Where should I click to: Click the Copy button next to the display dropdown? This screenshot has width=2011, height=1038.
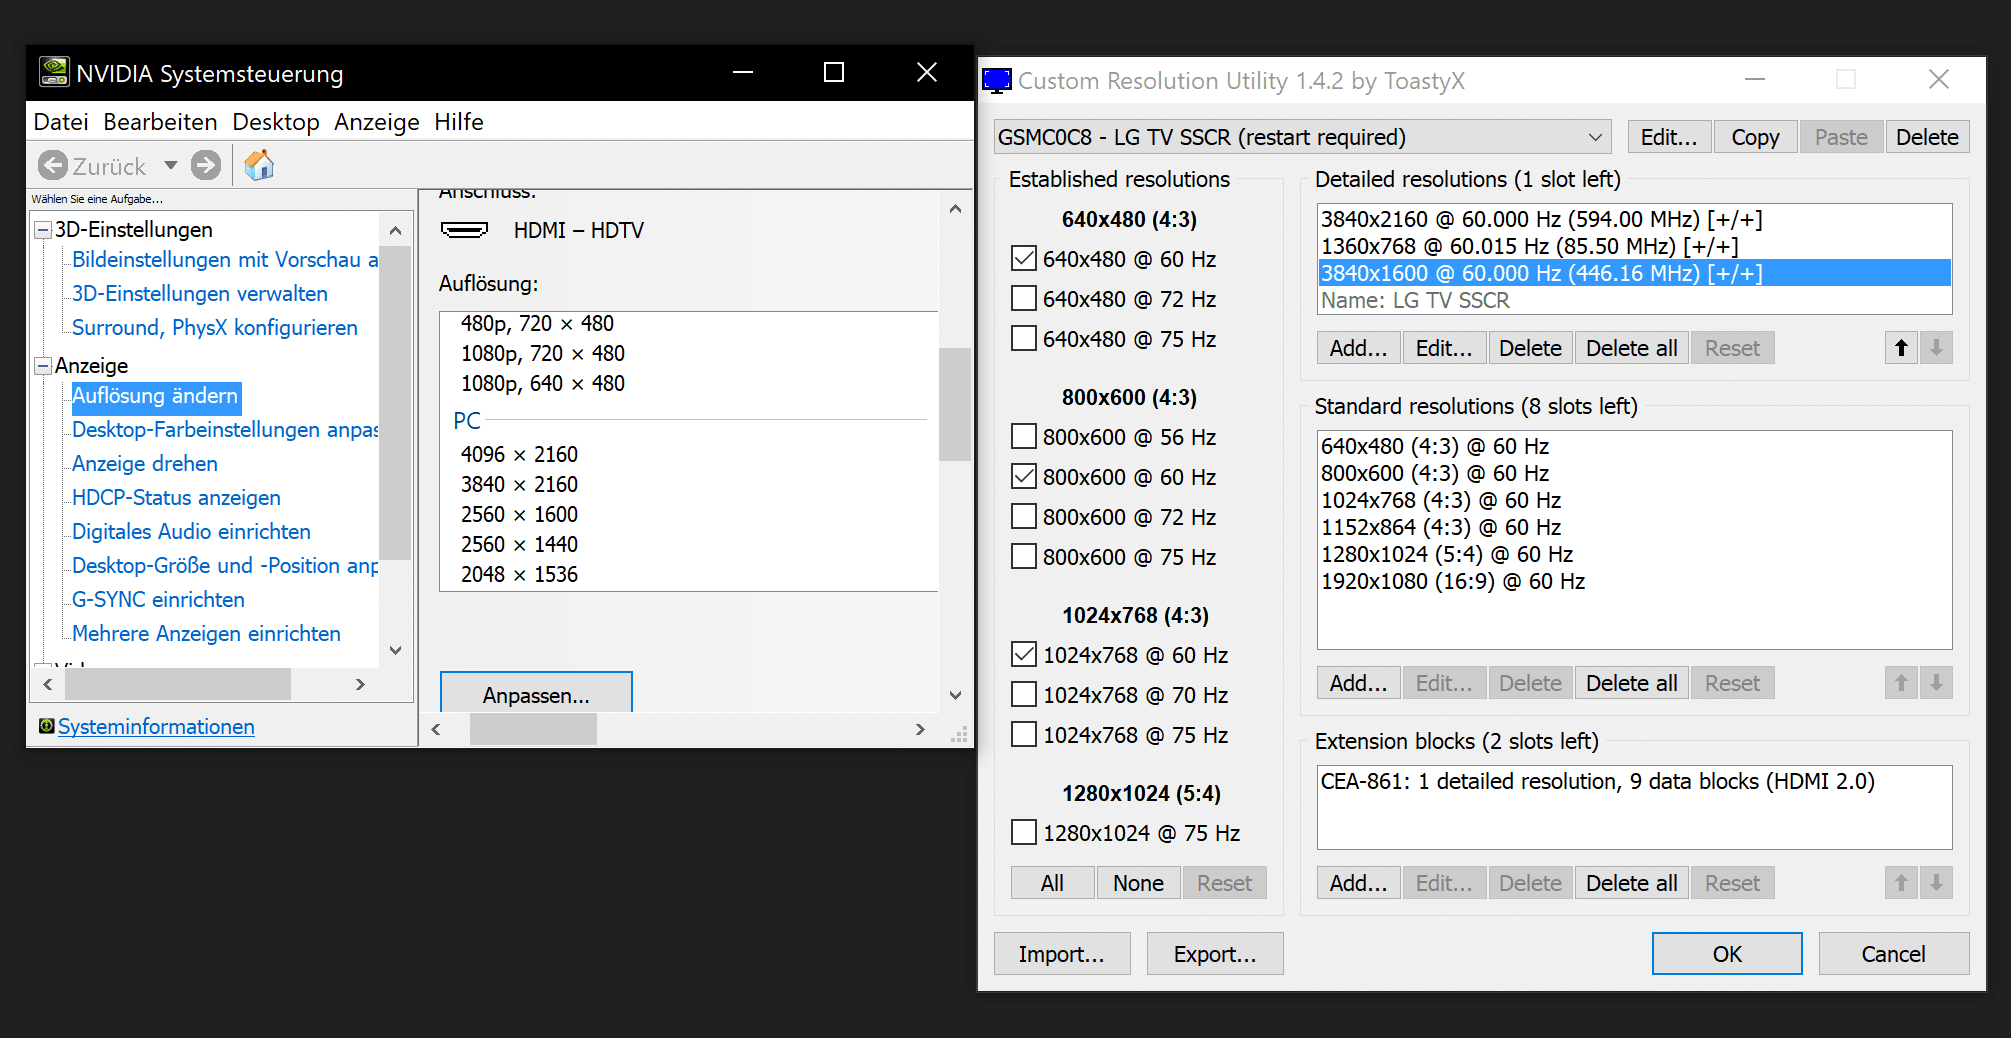(1755, 137)
